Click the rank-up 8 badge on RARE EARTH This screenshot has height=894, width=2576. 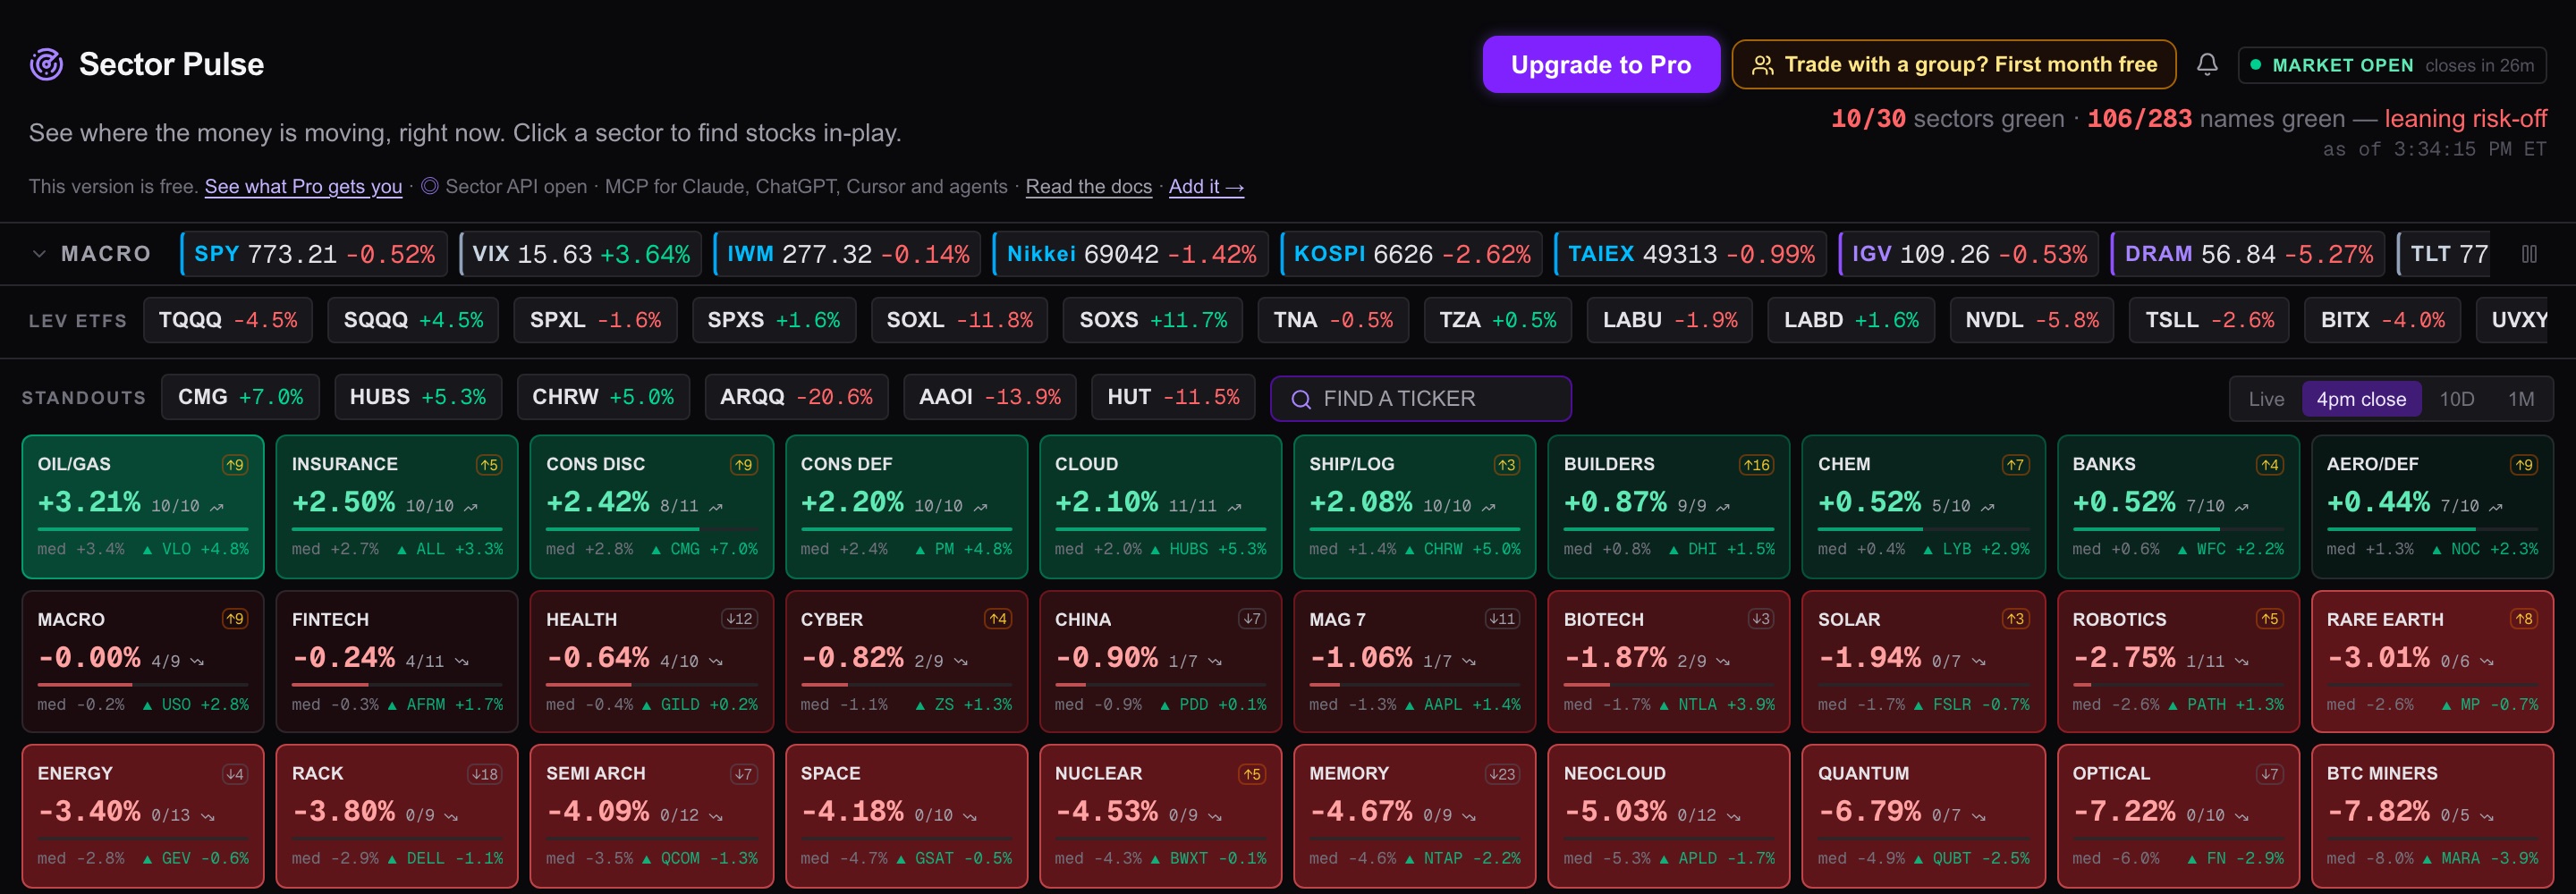click(2524, 619)
